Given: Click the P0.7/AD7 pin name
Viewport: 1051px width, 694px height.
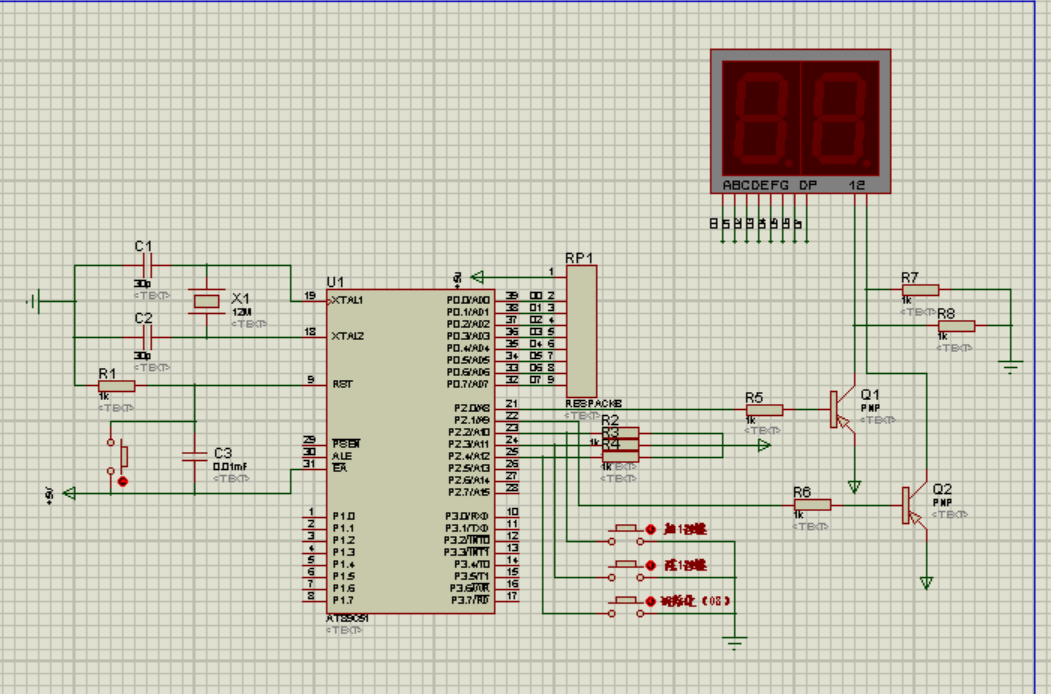Looking at the screenshot, I should click(469, 384).
